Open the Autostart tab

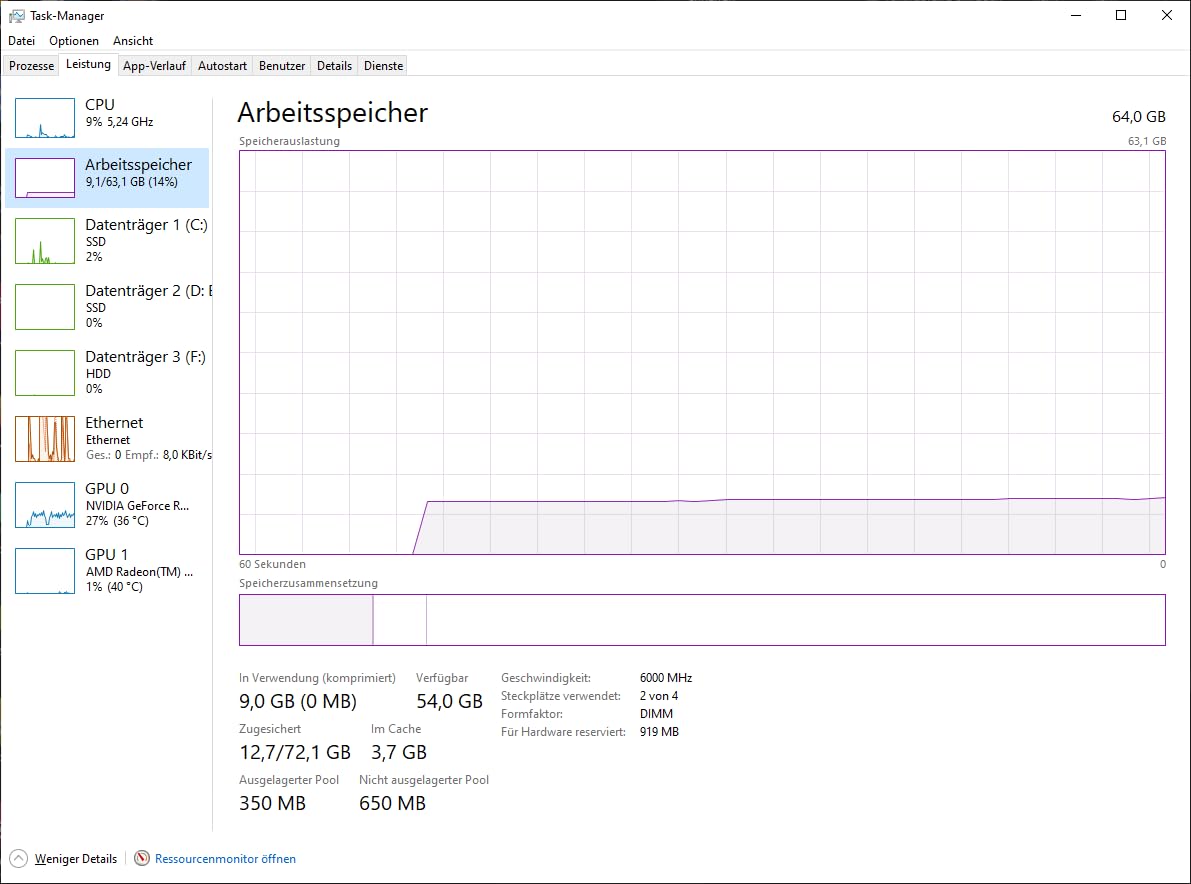(x=222, y=66)
